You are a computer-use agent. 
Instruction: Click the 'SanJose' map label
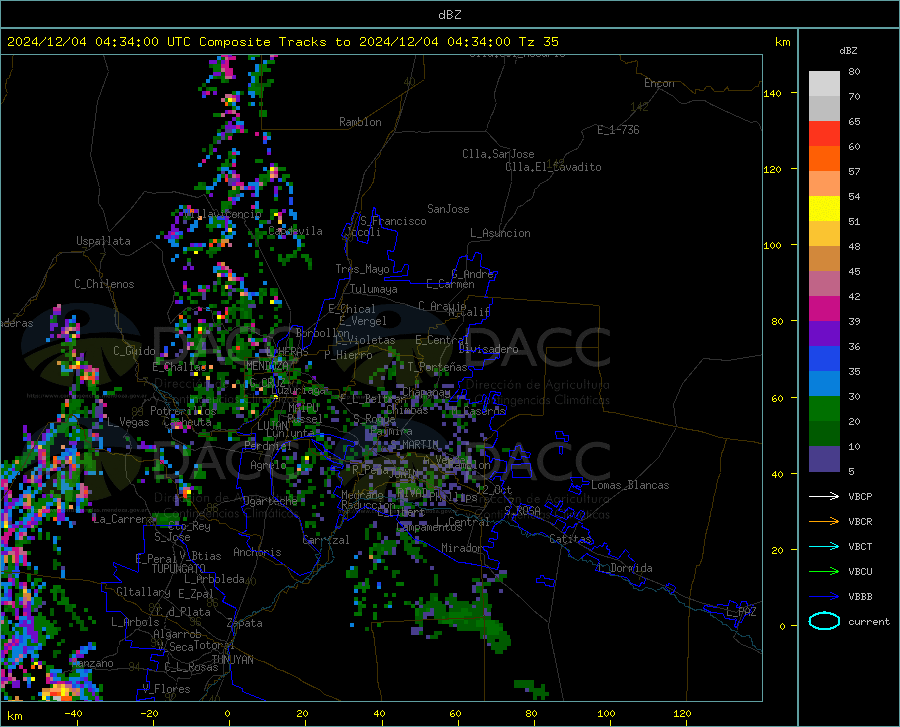448,209
